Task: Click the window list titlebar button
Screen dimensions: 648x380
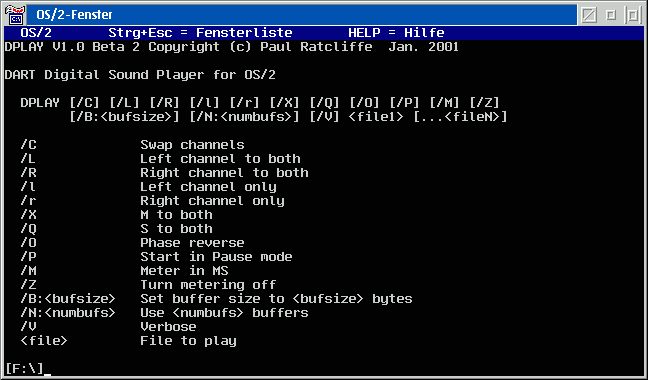Action: 589,15
